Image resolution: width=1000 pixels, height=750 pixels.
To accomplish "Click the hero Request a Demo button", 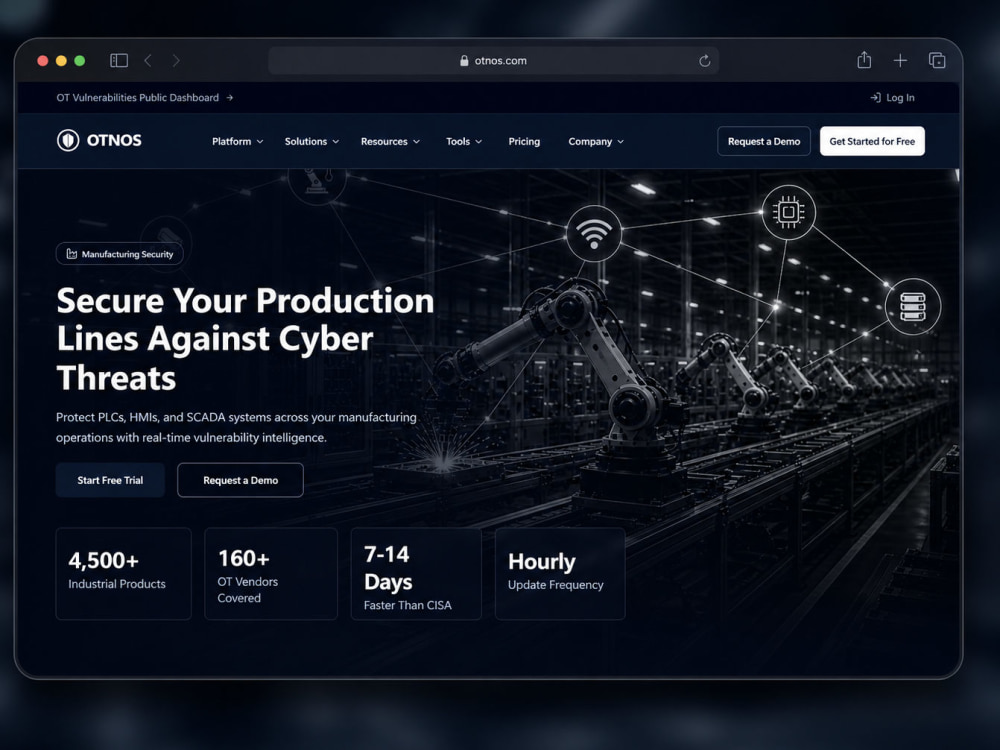I will pos(240,480).
